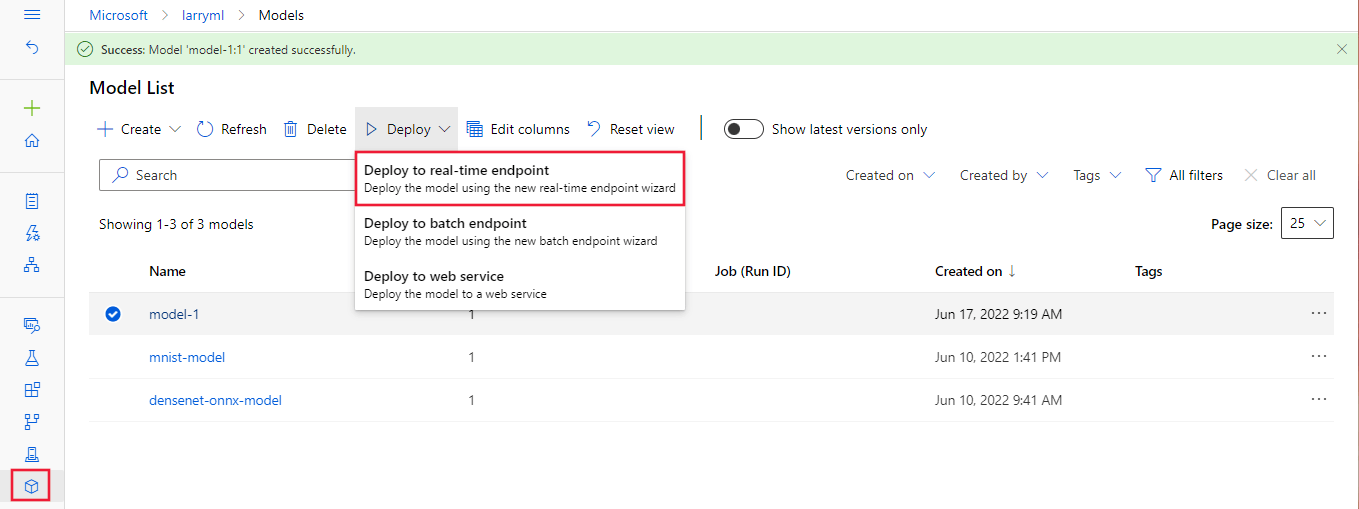Open Edit columns in the toolbar

click(x=518, y=129)
